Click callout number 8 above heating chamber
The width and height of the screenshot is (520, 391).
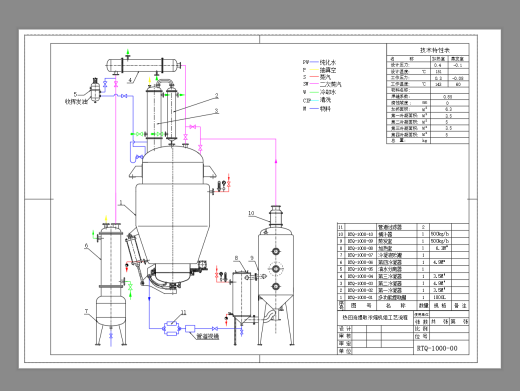pyautogui.click(x=236, y=258)
